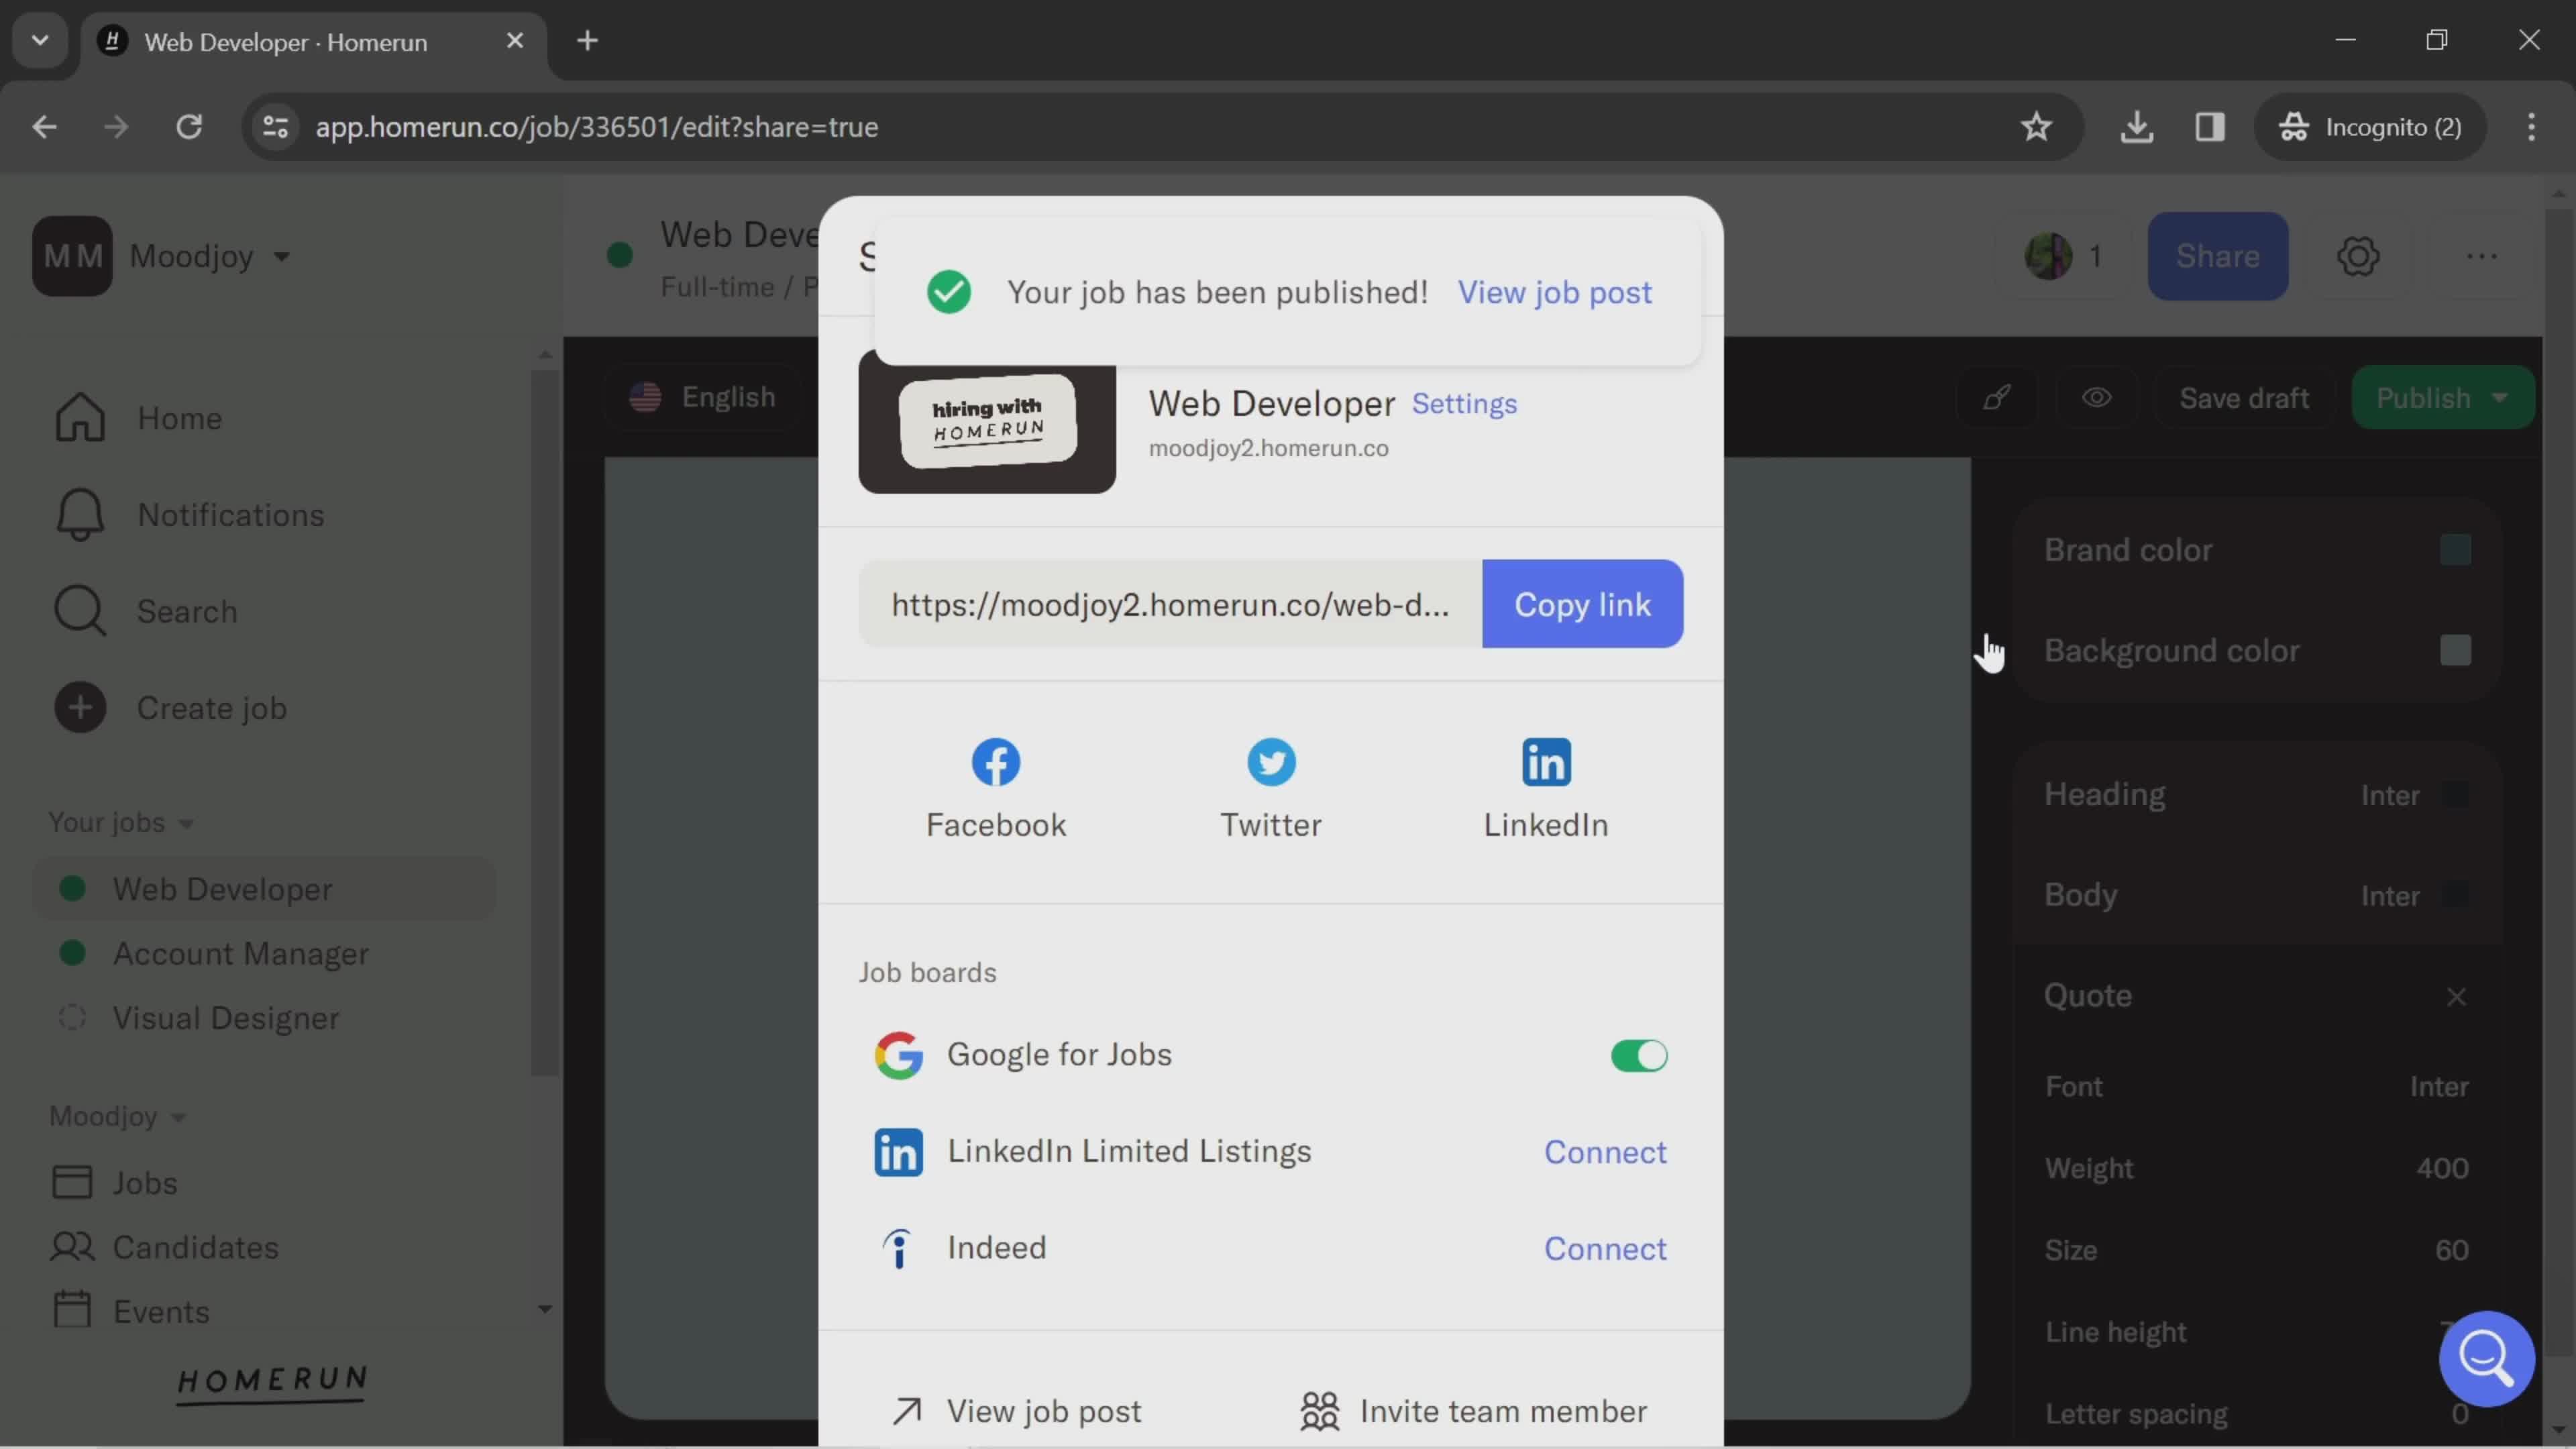The width and height of the screenshot is (2576, 1449).
Task: Open the English language selector
Action: coord(702,397)
